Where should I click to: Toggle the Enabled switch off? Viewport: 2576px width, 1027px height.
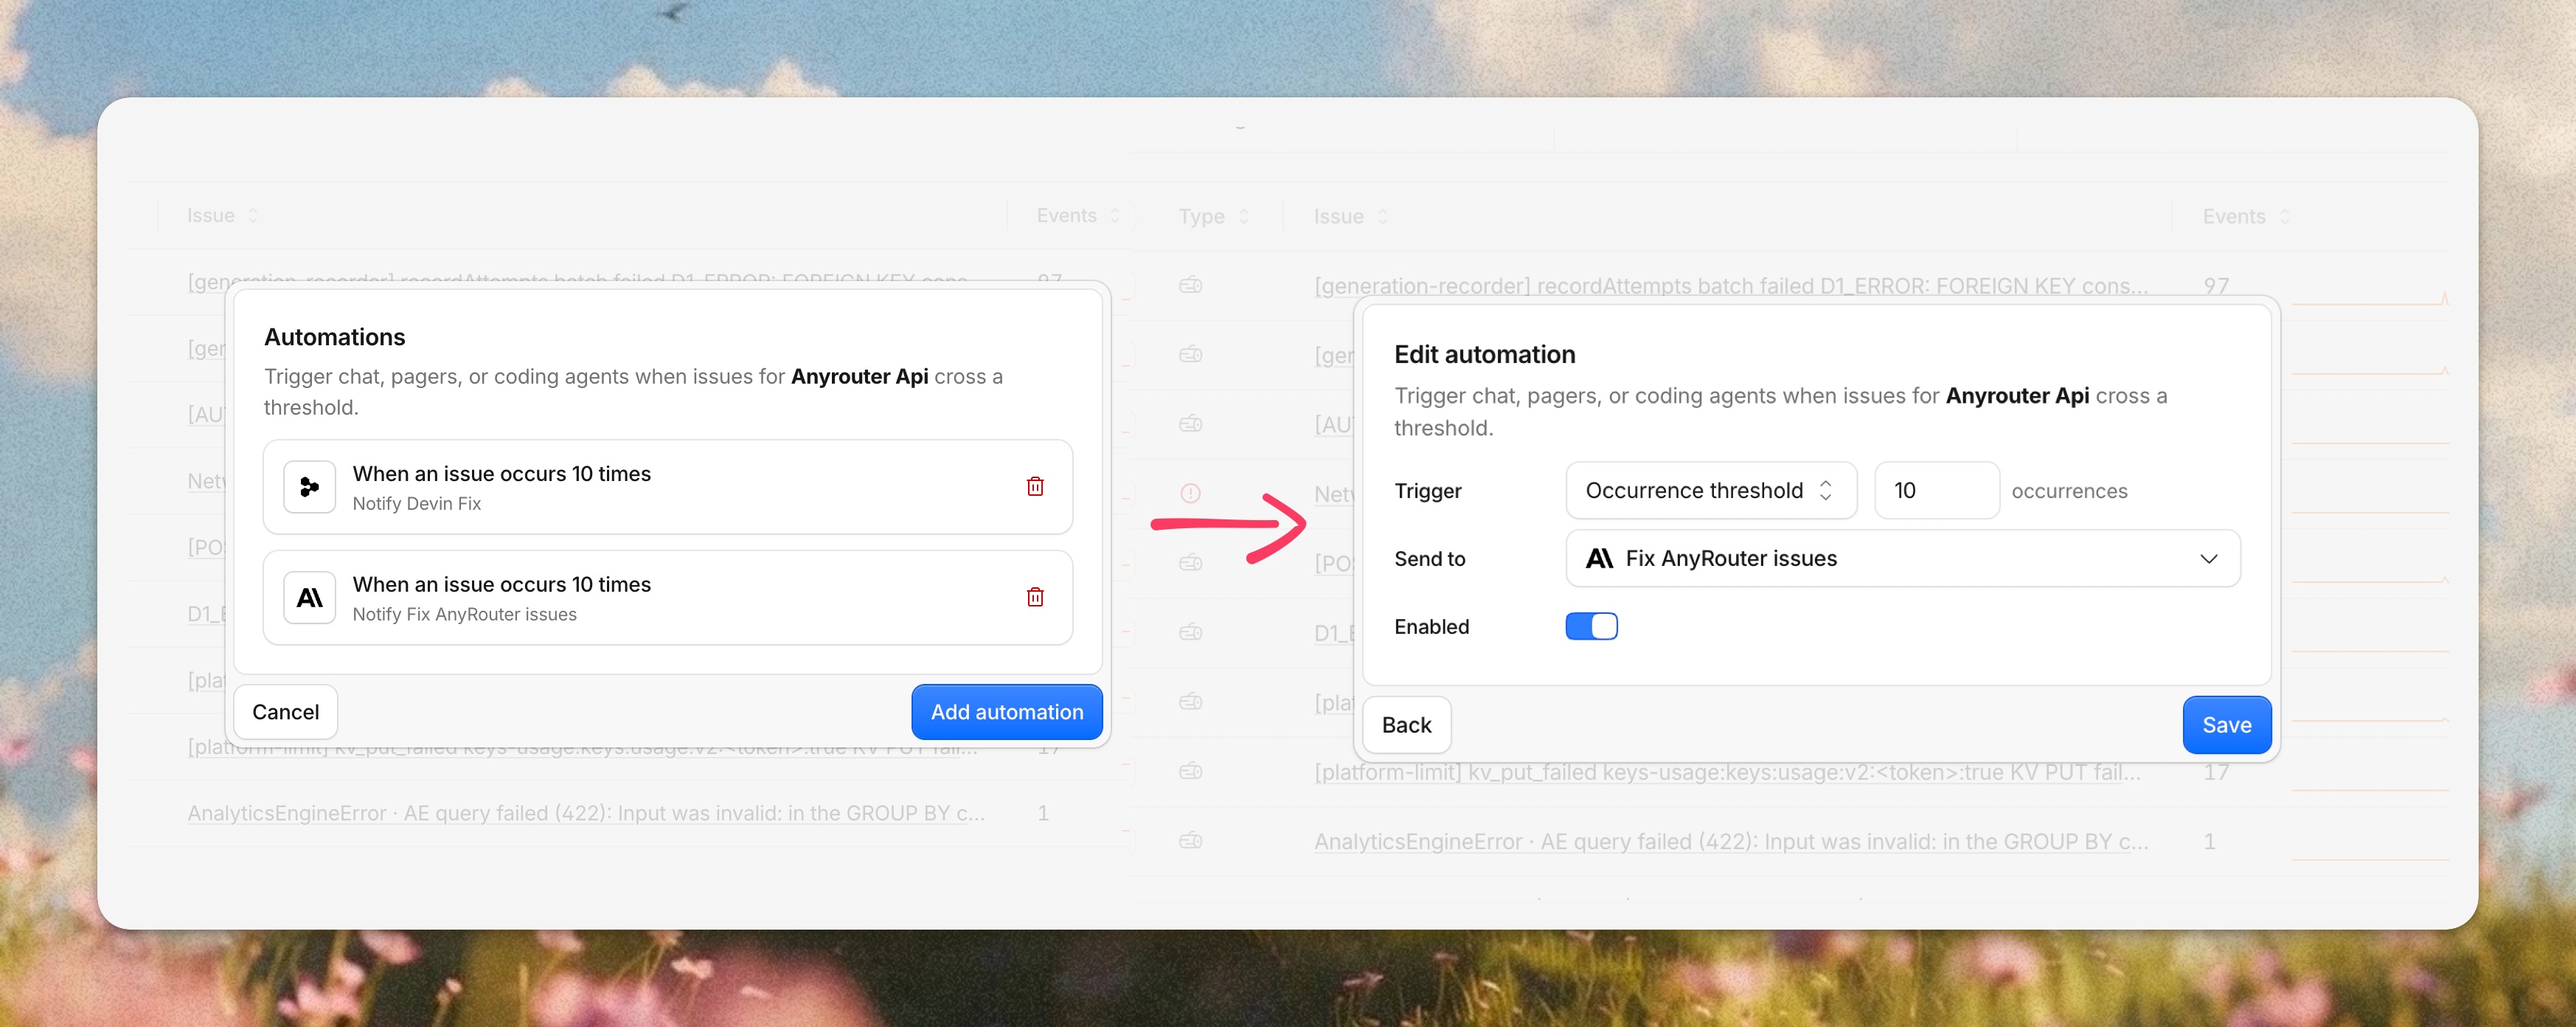pyautogui.click(x=1591, y=626)
